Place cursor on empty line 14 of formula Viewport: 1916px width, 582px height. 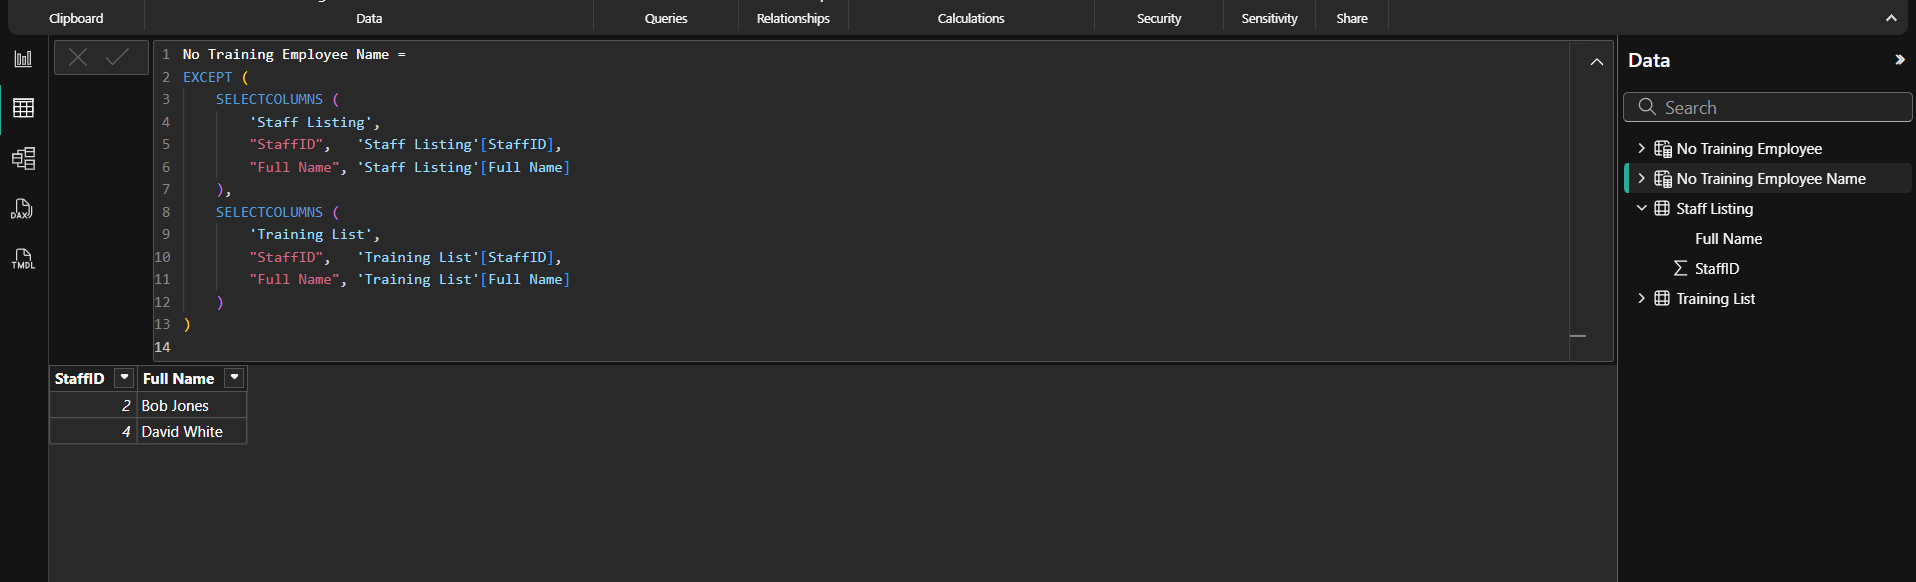tap(870, 347)
